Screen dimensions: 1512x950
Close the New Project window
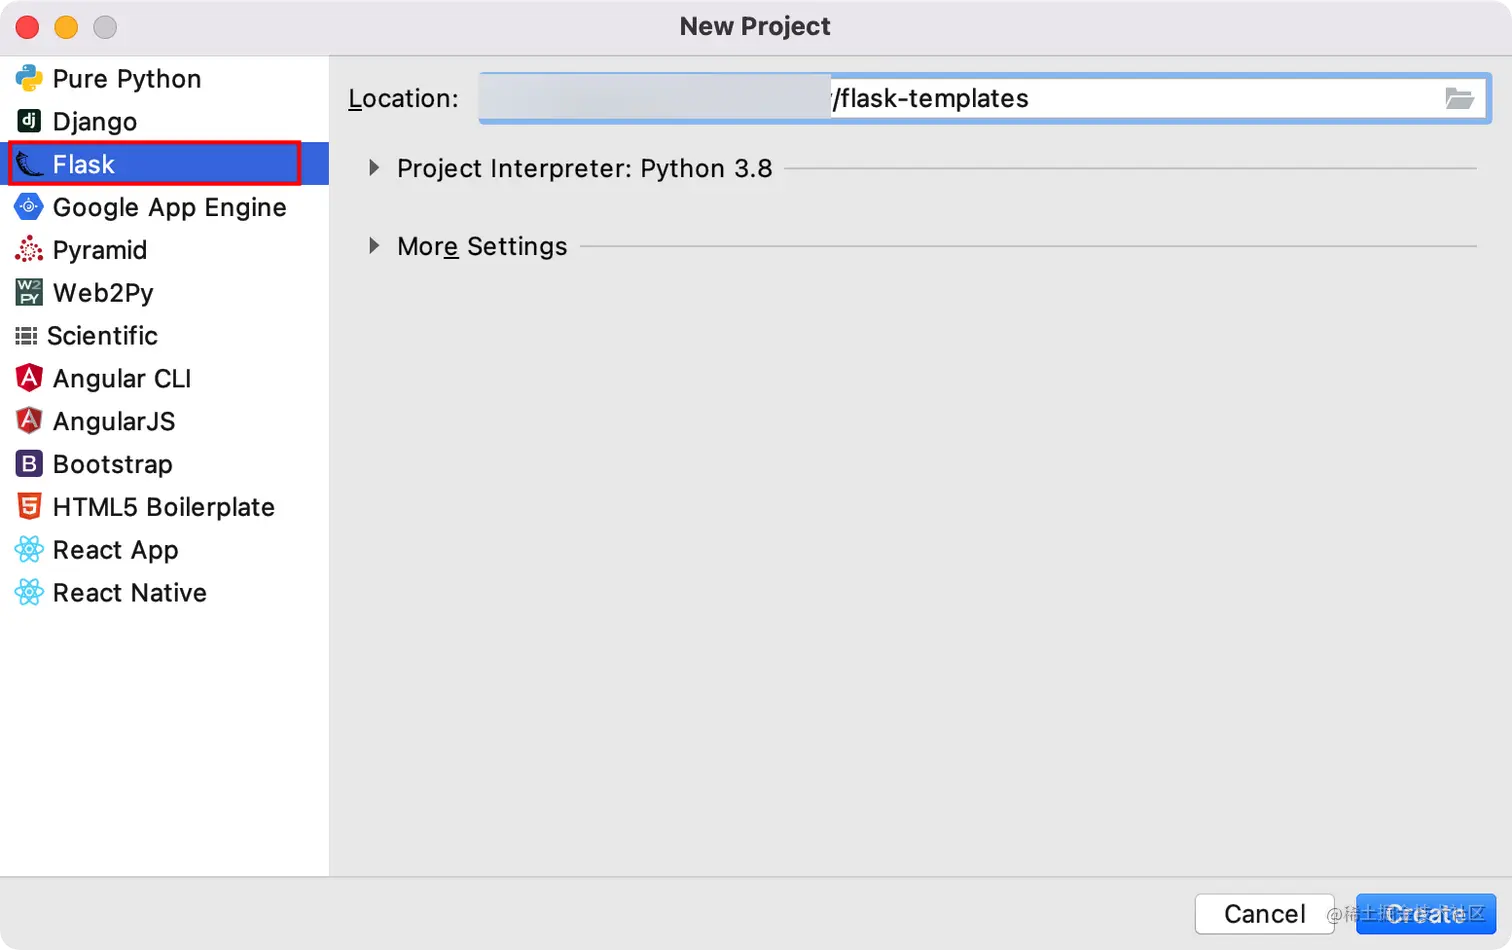pos(28,27)
